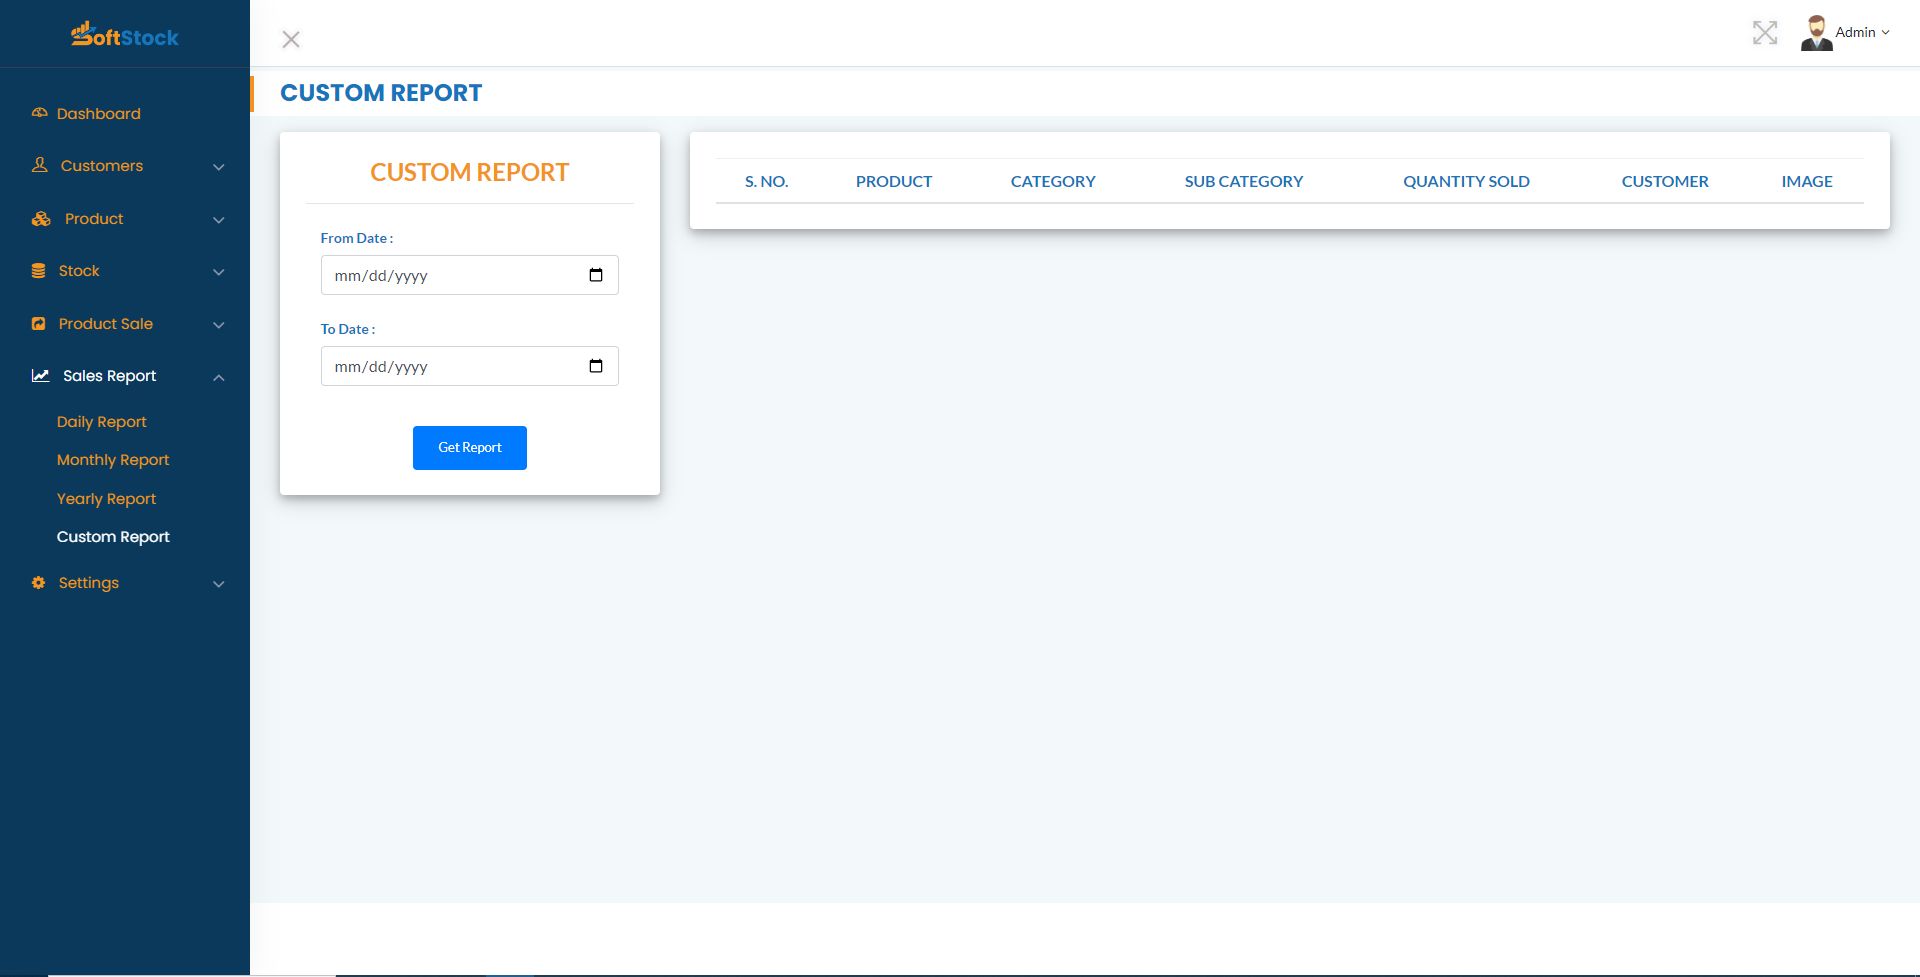The height and width of the screenshot is (977, 1920).
Task: Expand the Stock submenu chevron
Action: coord(219,272)
